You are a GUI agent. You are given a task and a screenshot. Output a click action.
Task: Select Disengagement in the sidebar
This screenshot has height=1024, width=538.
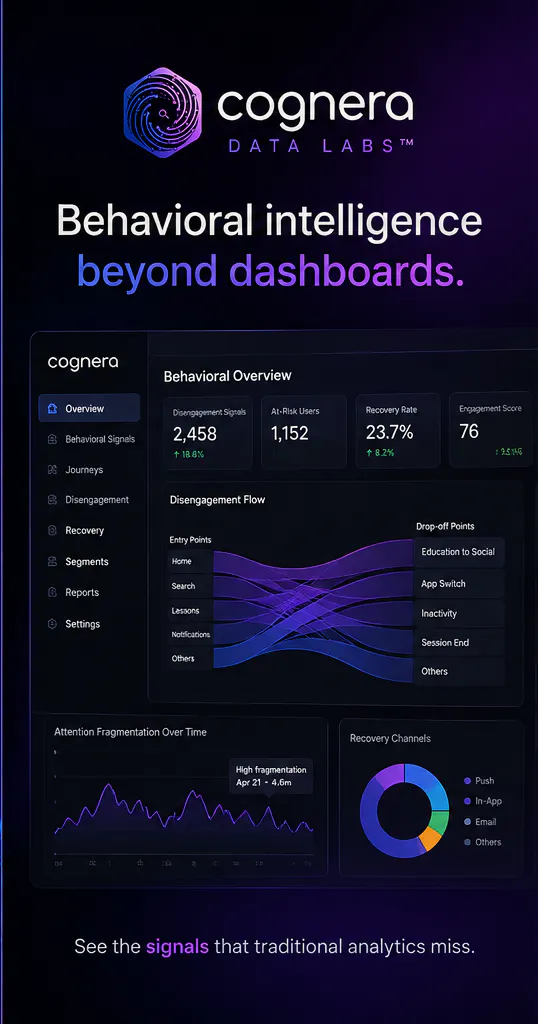[x=97, y=500]
